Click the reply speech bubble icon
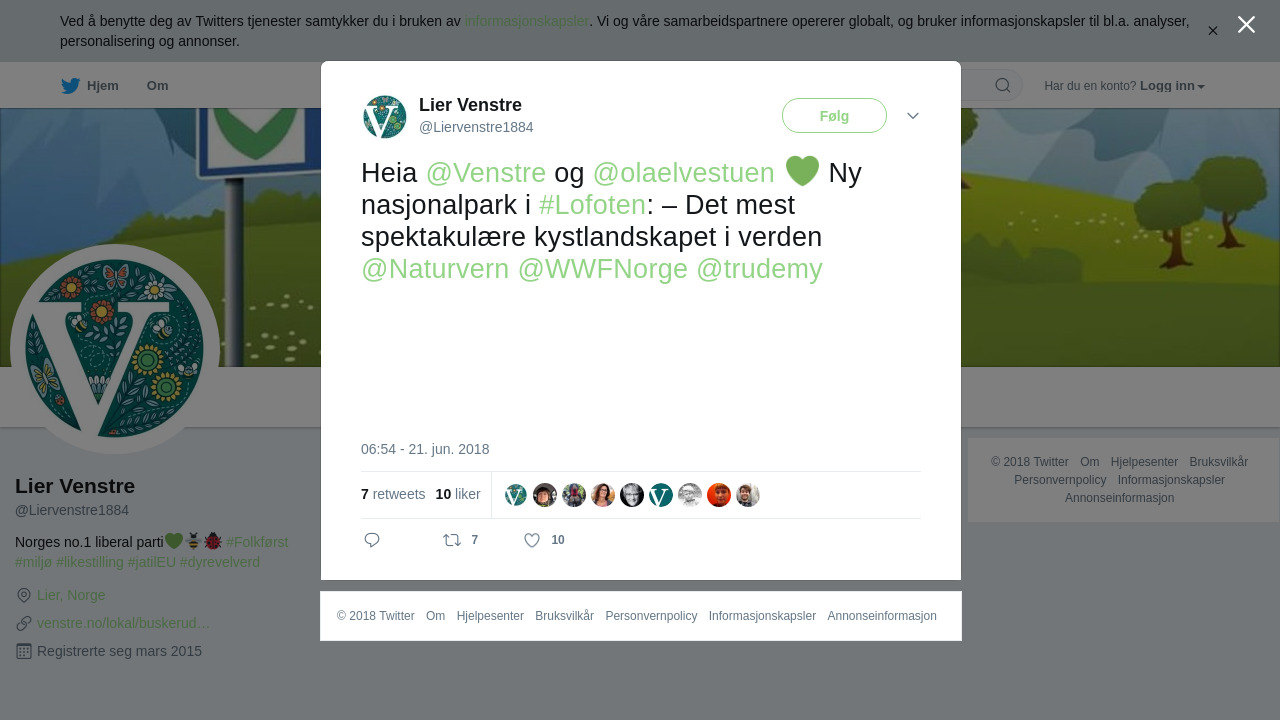1280x720 pixels. click(x=372, y=540)
